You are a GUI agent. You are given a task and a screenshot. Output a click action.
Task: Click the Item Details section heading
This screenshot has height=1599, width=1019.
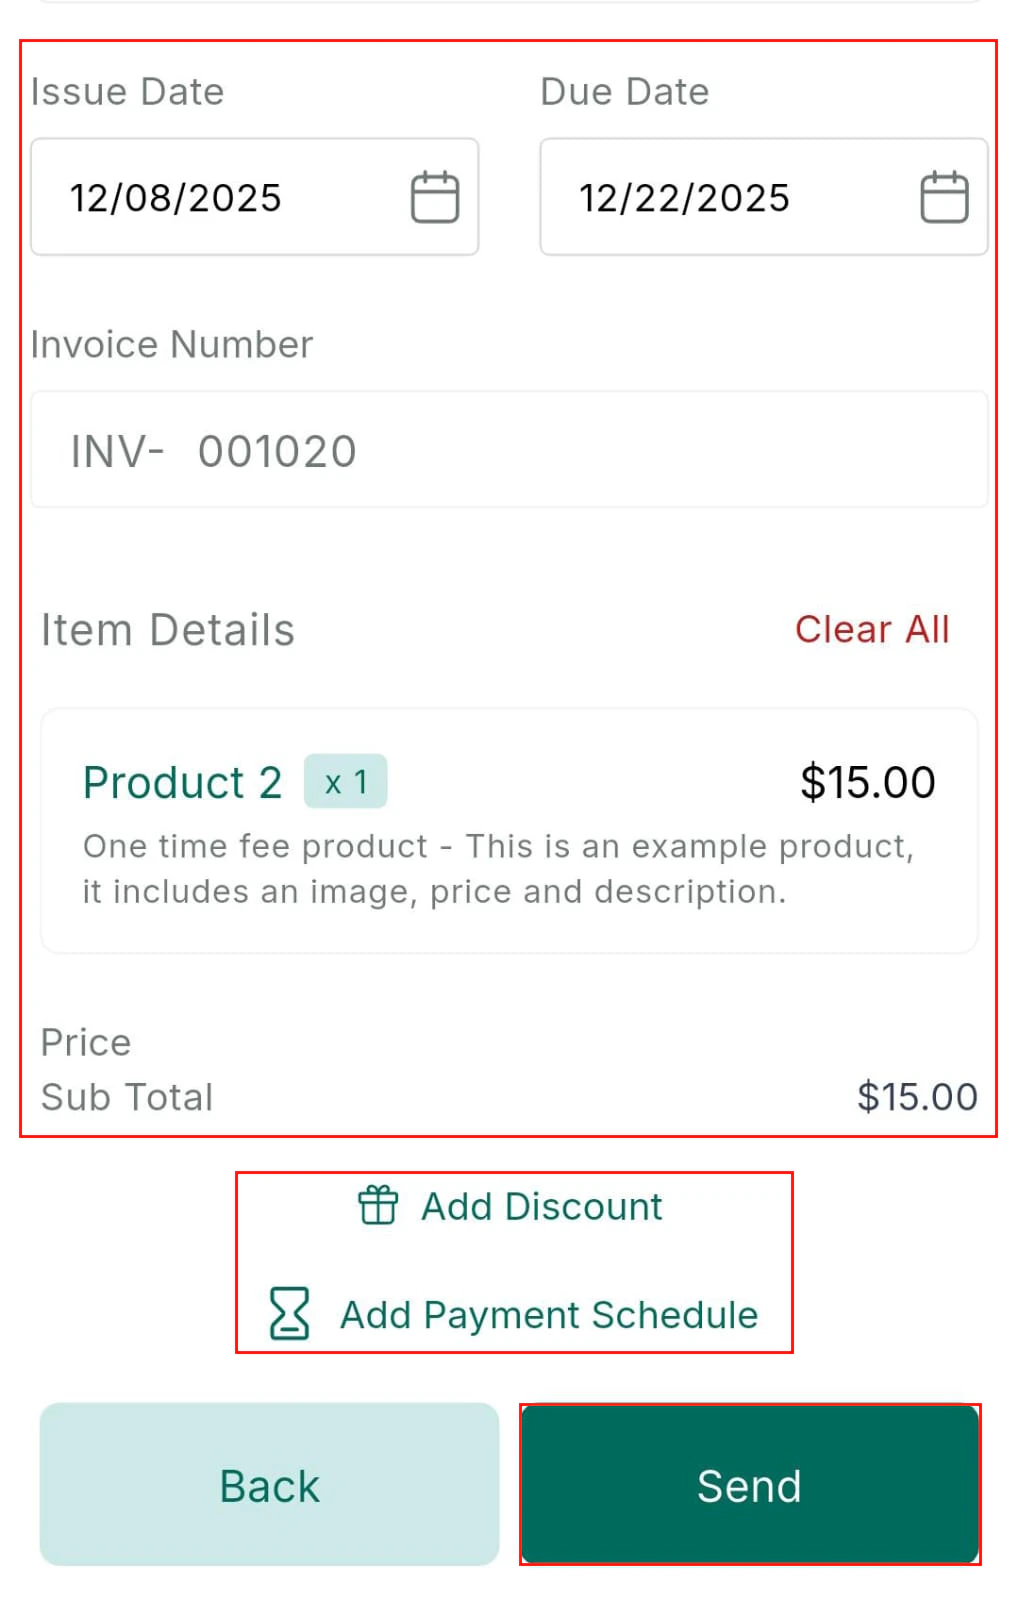click(168, 629)
